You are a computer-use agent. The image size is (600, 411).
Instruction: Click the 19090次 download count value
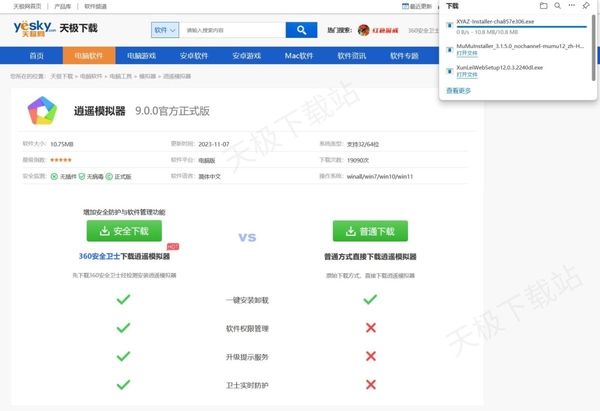(358, 160)
